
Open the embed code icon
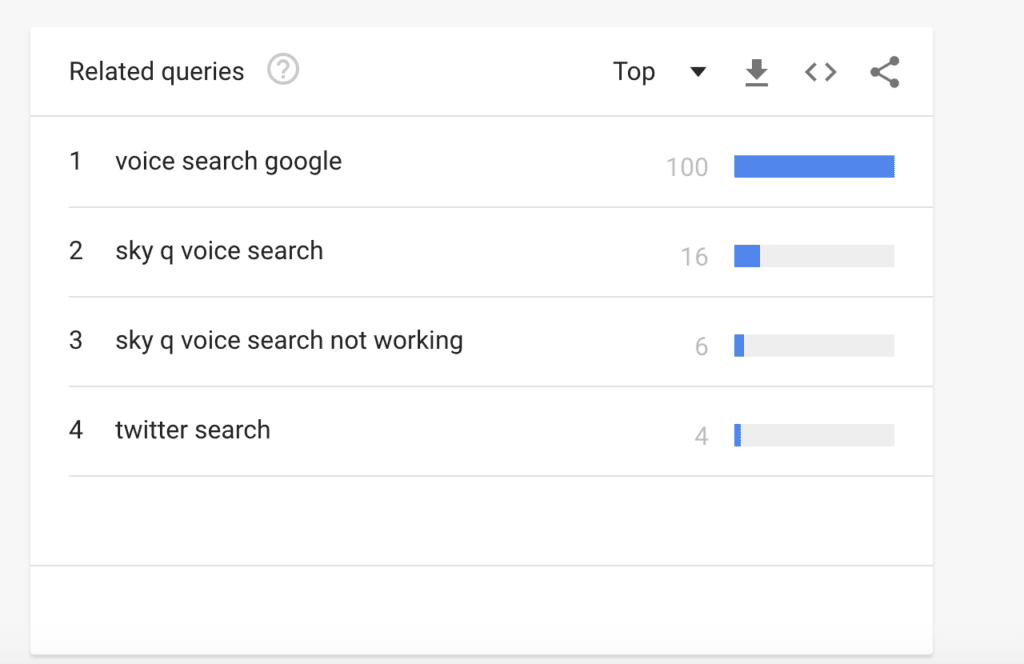click(x=820, y=72)
